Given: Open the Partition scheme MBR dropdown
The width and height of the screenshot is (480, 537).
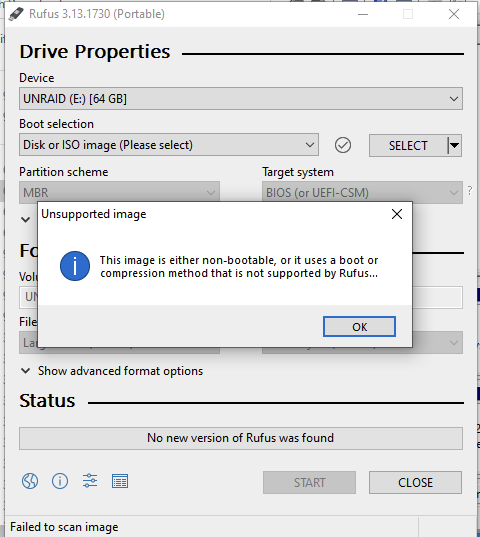Looking at the screenshot, I should pyautogui.click(x=119, y=192).
